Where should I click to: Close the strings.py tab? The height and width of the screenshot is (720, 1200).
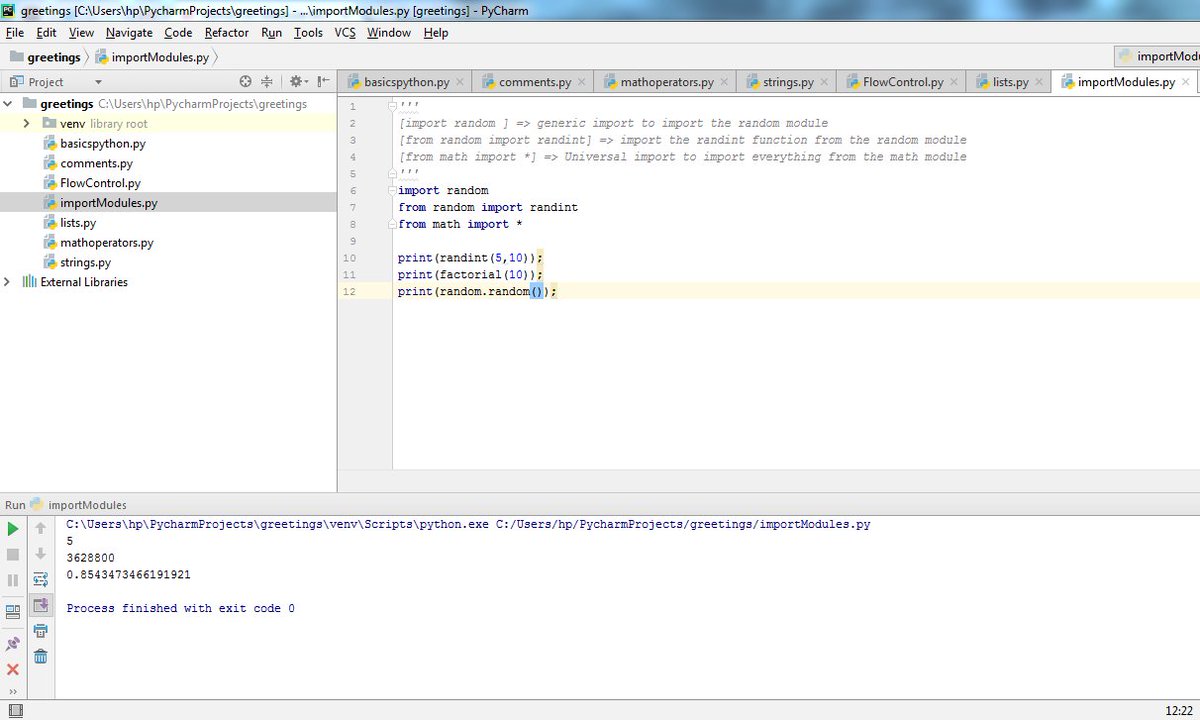pos(823,83)
